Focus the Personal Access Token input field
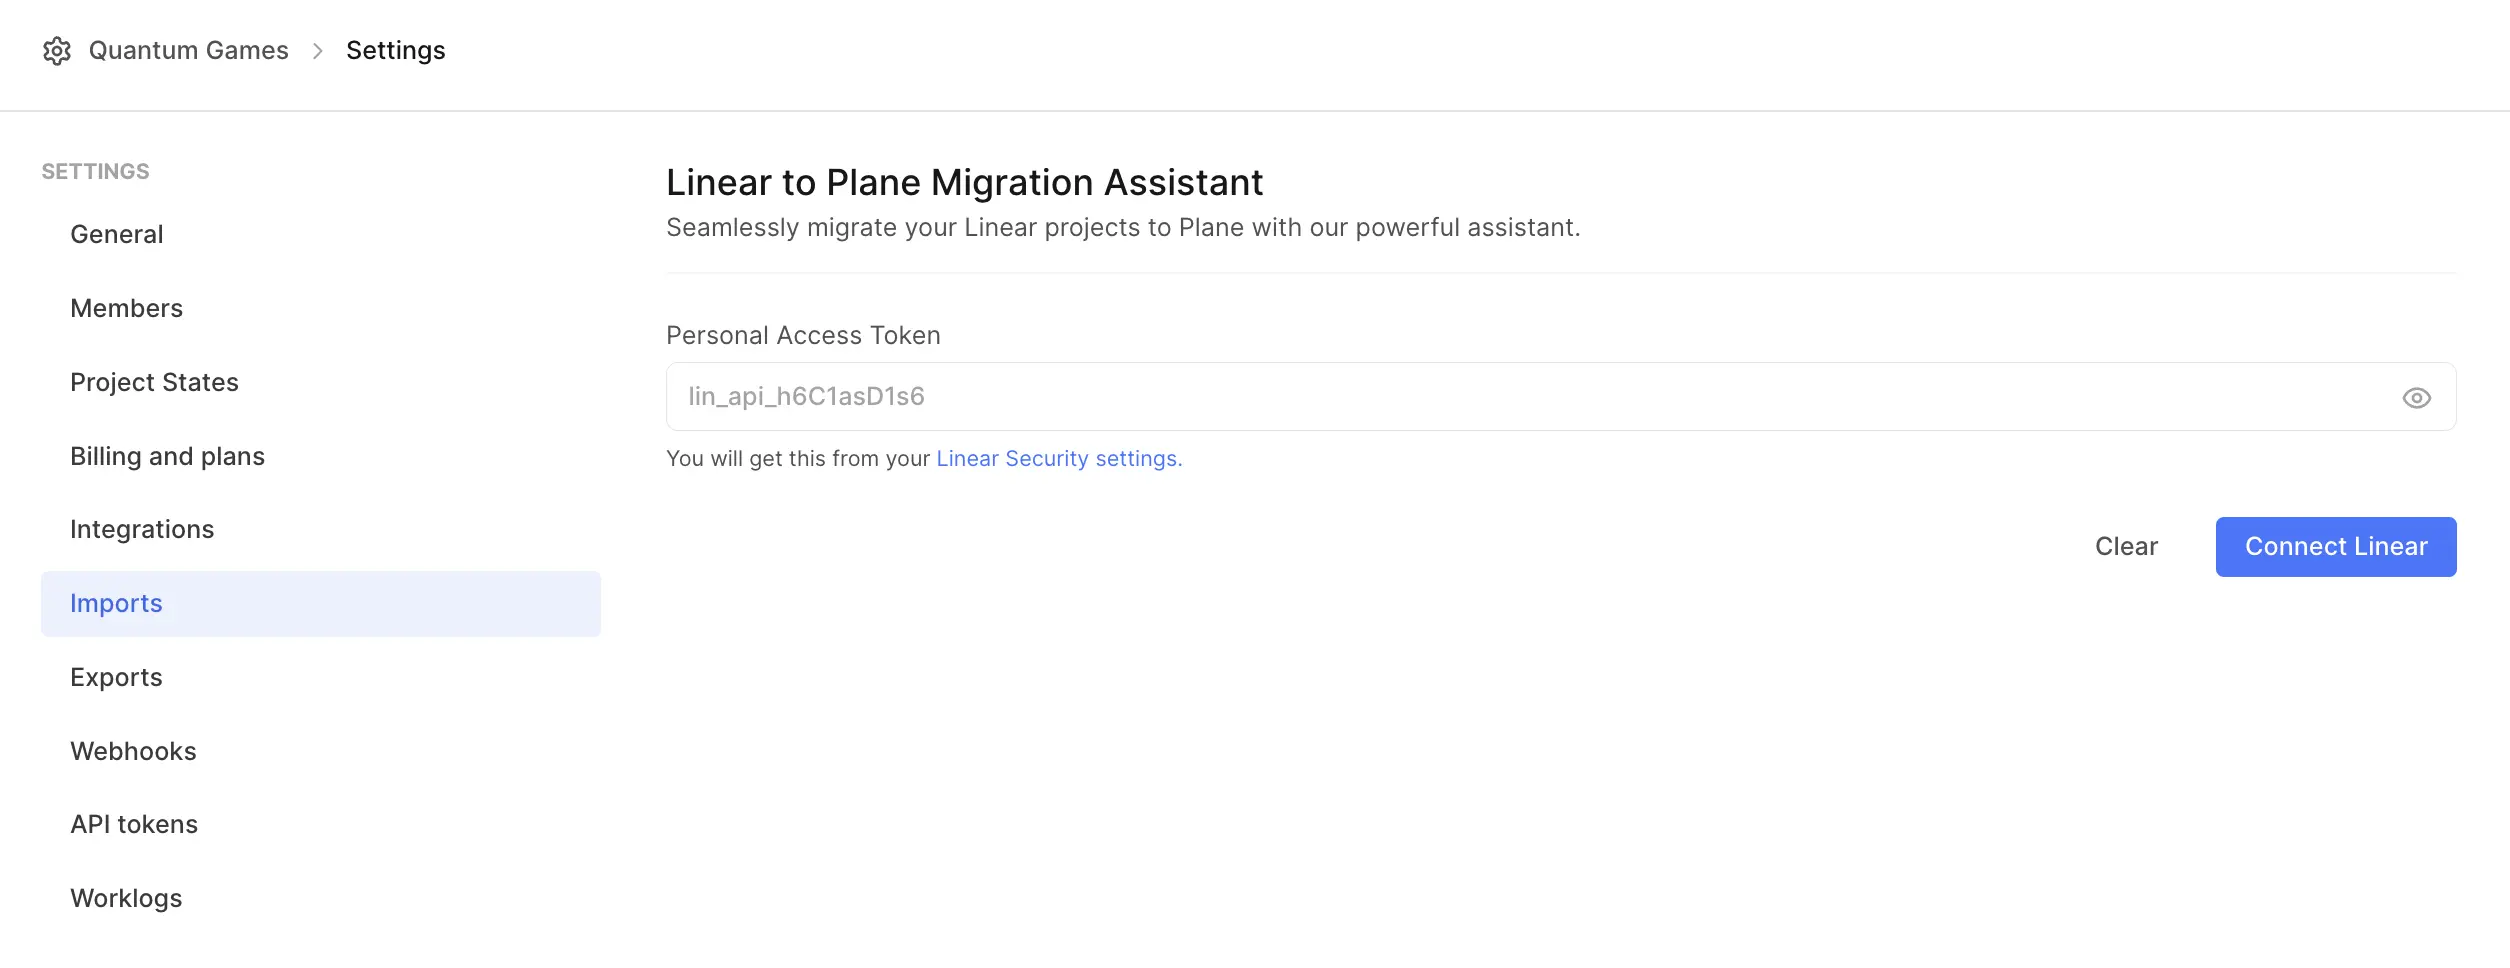 click(1561, 397)
